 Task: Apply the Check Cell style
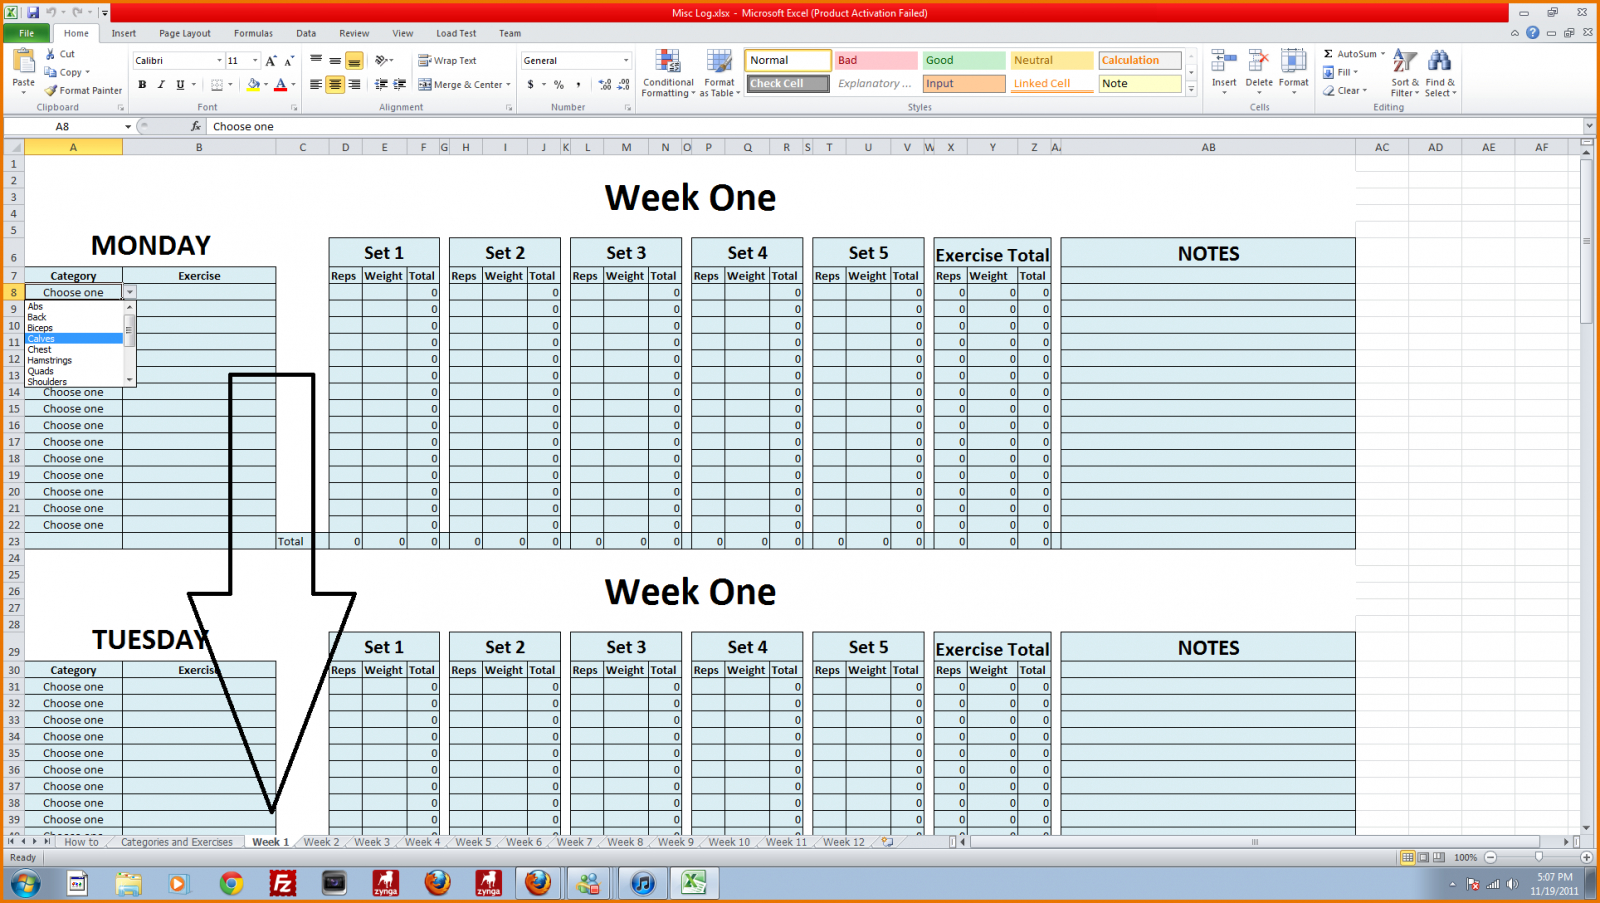[x=788, y=84]
